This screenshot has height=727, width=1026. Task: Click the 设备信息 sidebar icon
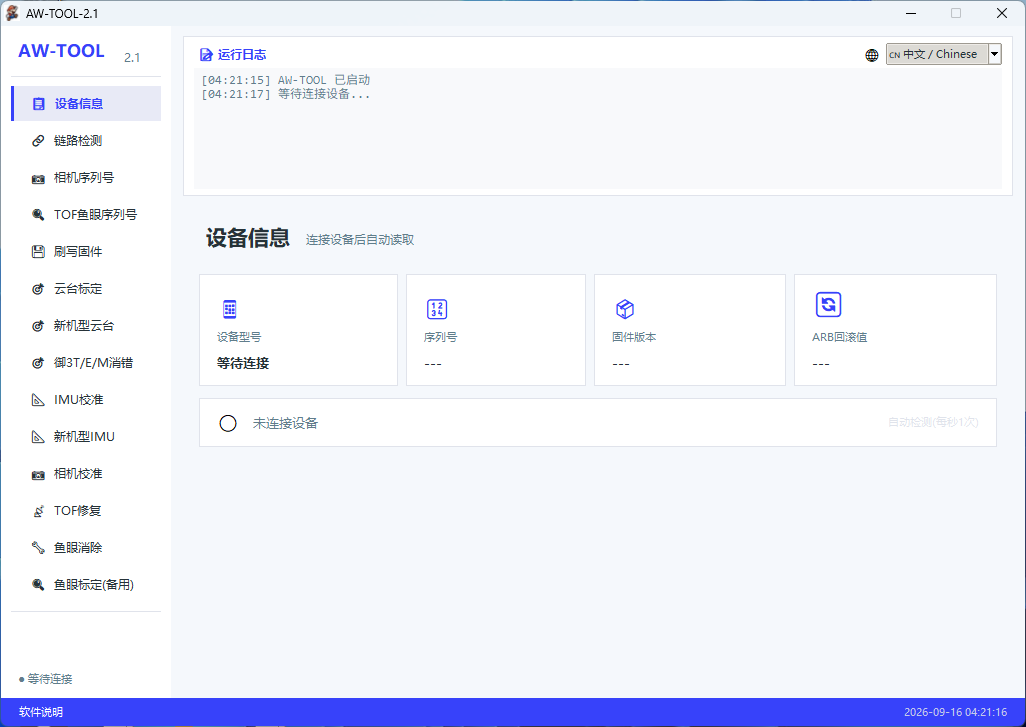coord(39,104)
